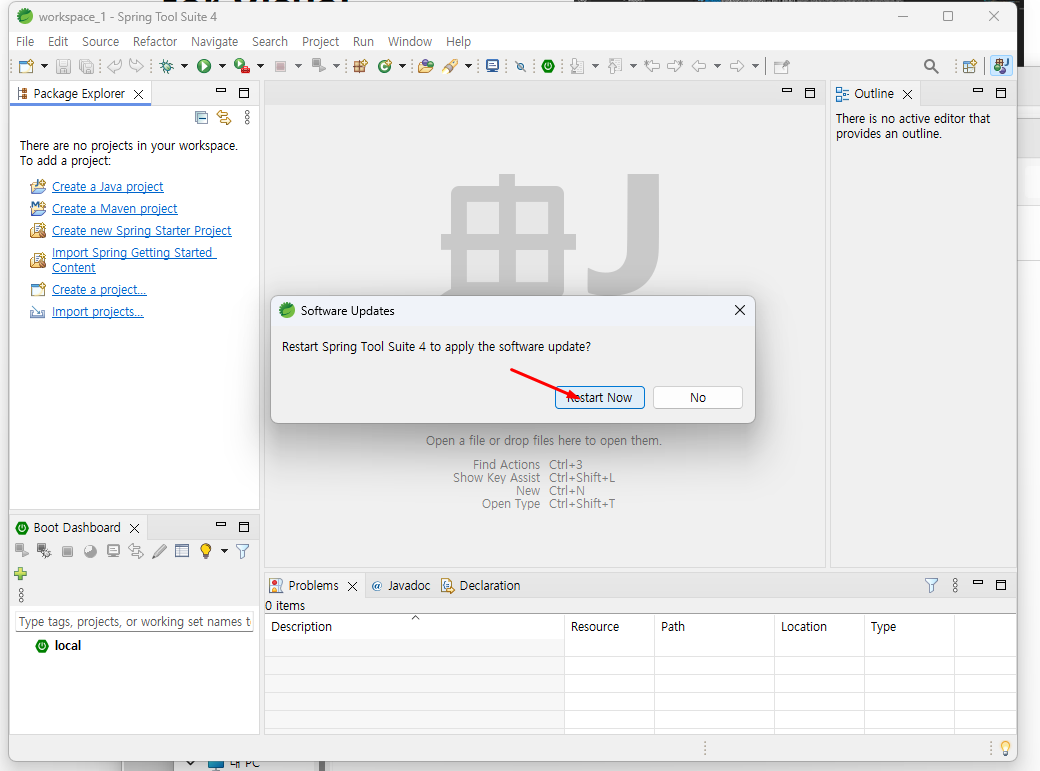Switch to the Declaration tab
Image resolution: width=1040 pixels, height=771 pixels.
coord(481,586)
